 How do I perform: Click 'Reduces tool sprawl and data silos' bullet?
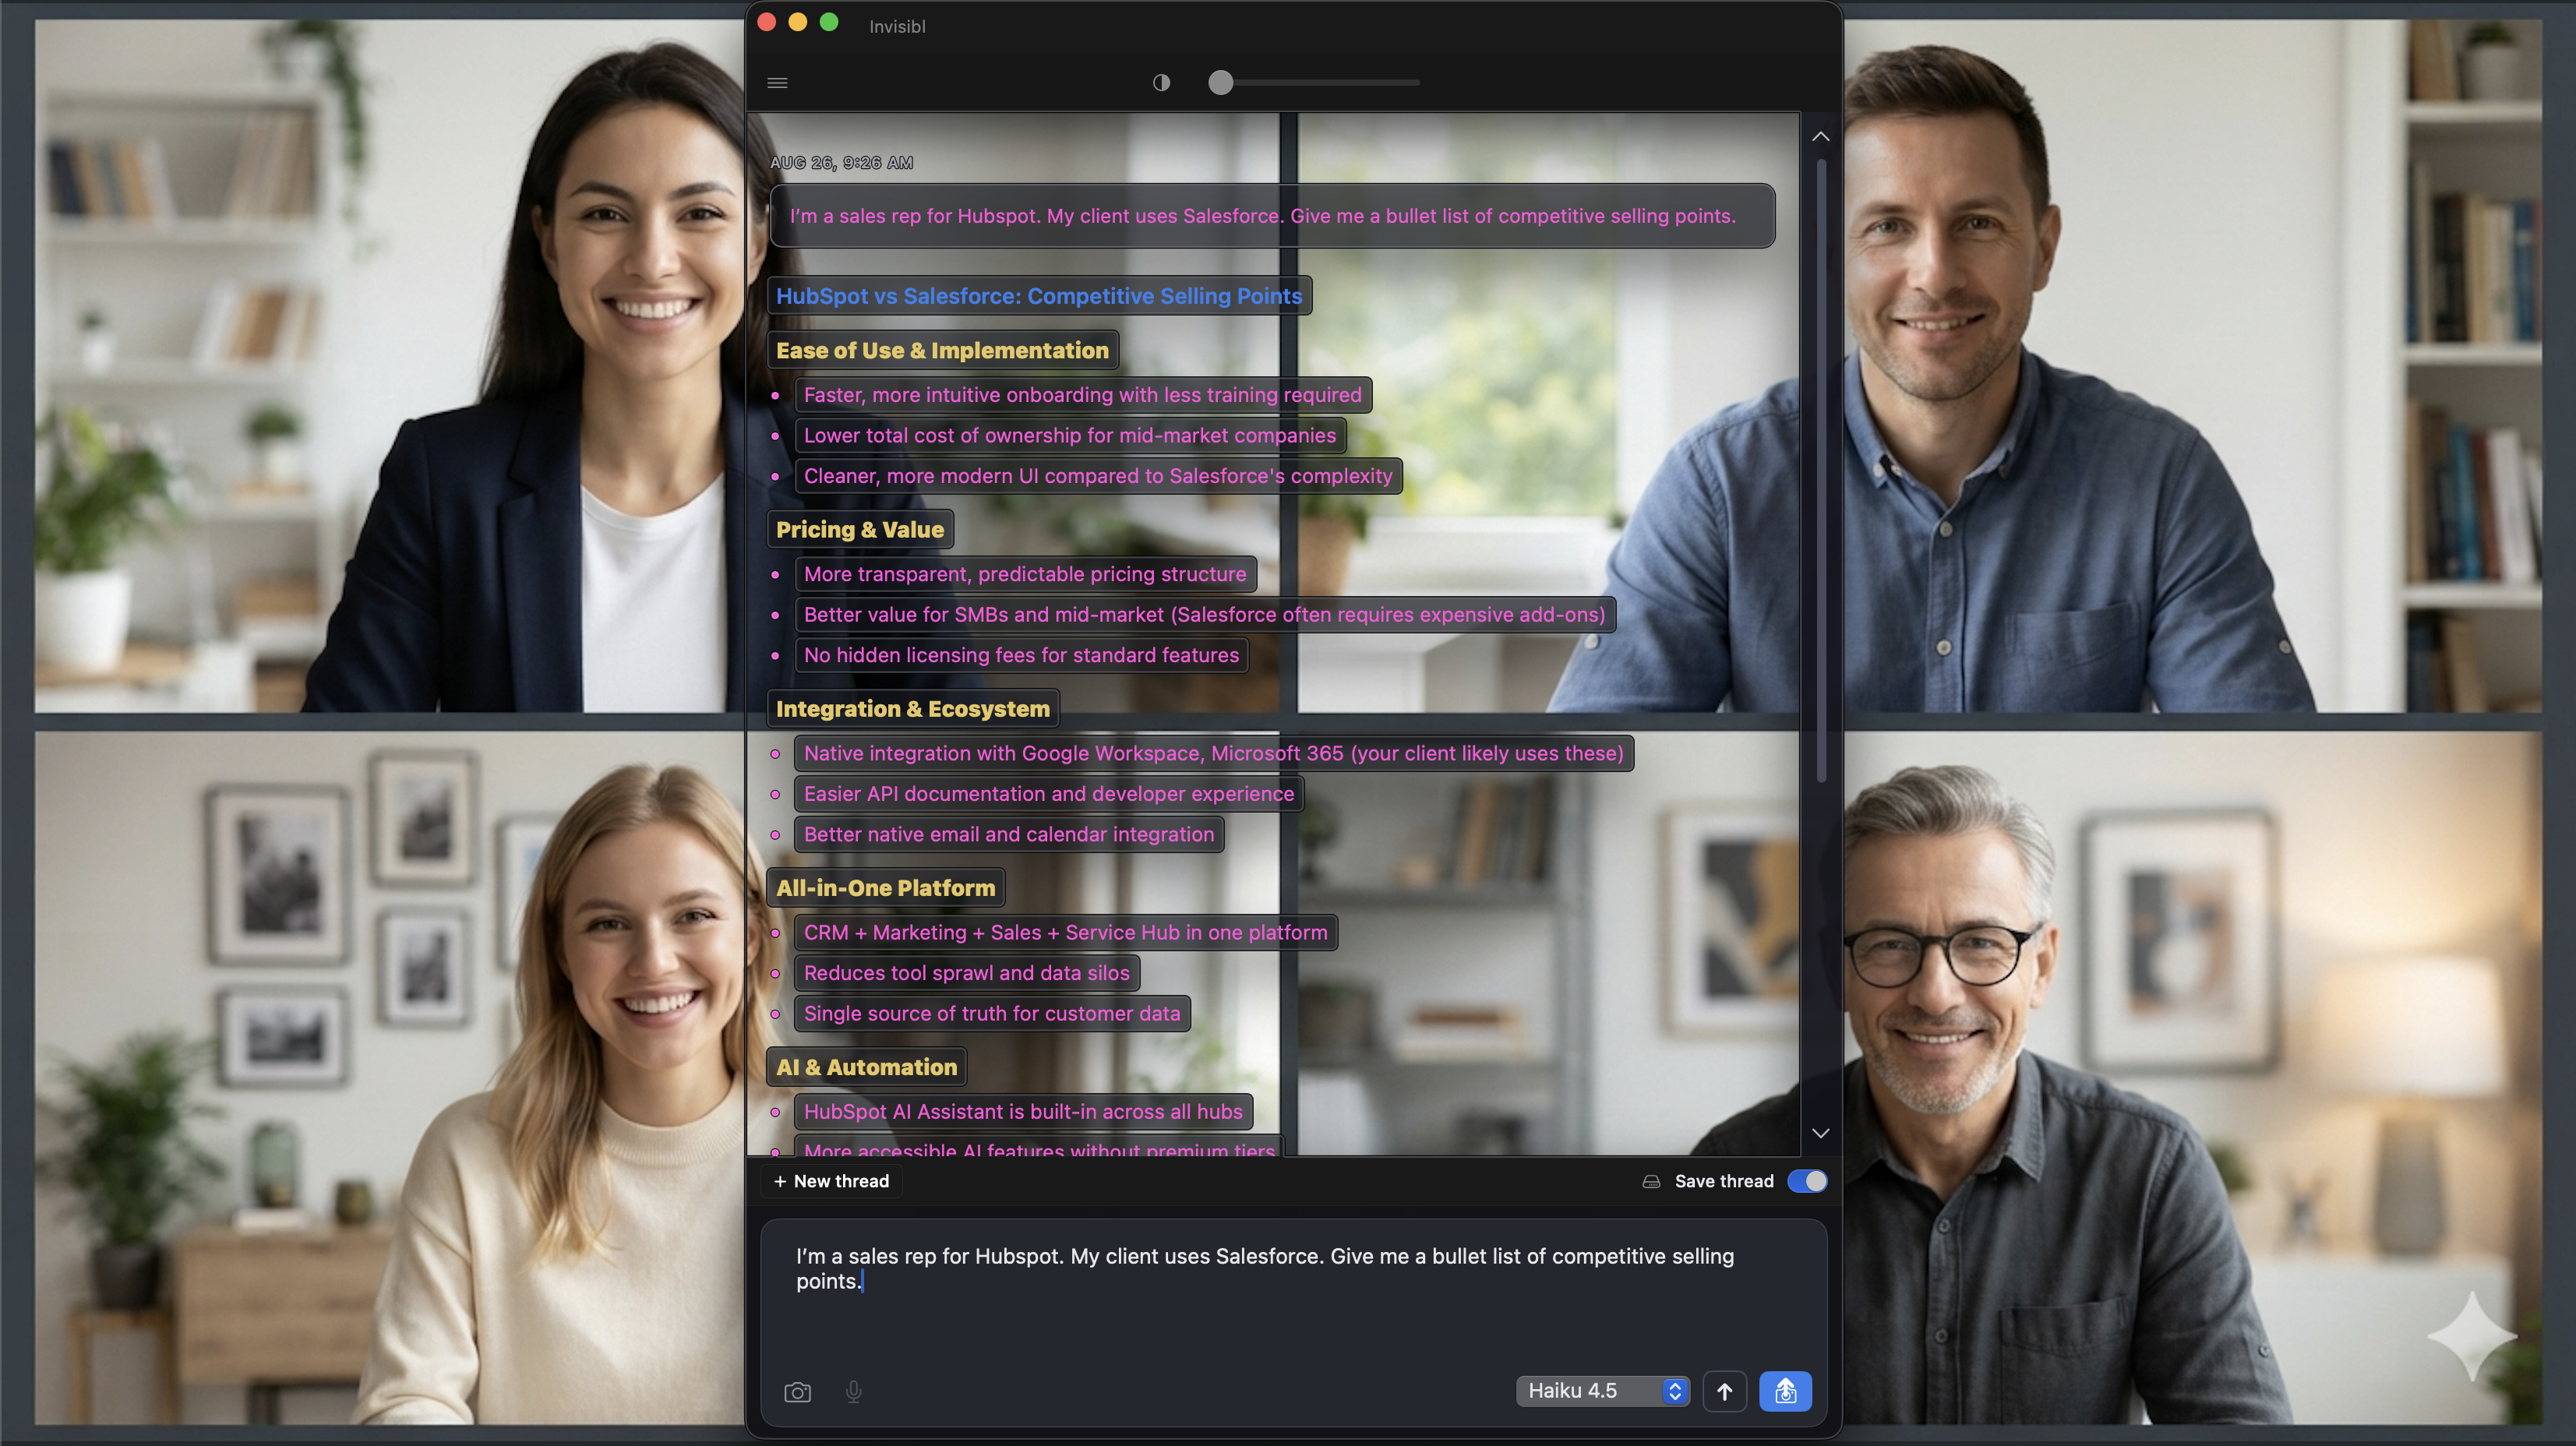click(966, 973)
